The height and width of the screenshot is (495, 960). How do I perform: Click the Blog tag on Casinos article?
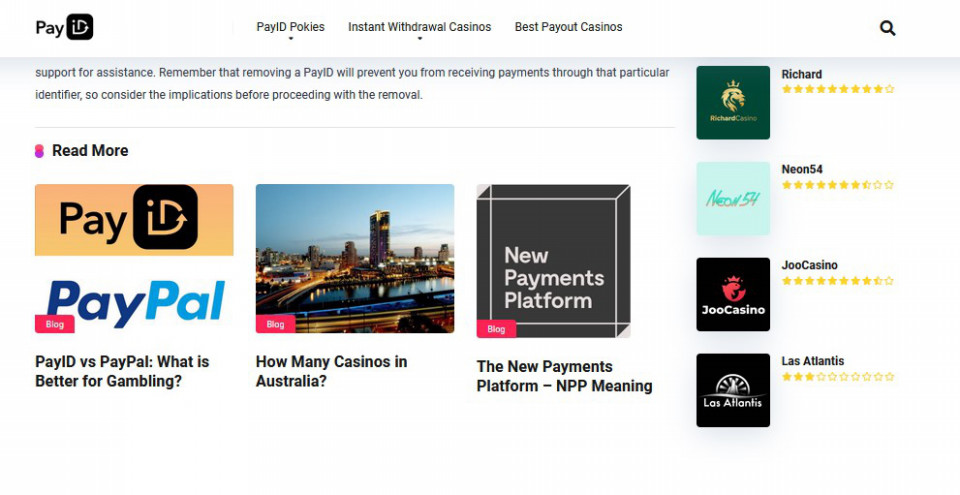point(276,324)
